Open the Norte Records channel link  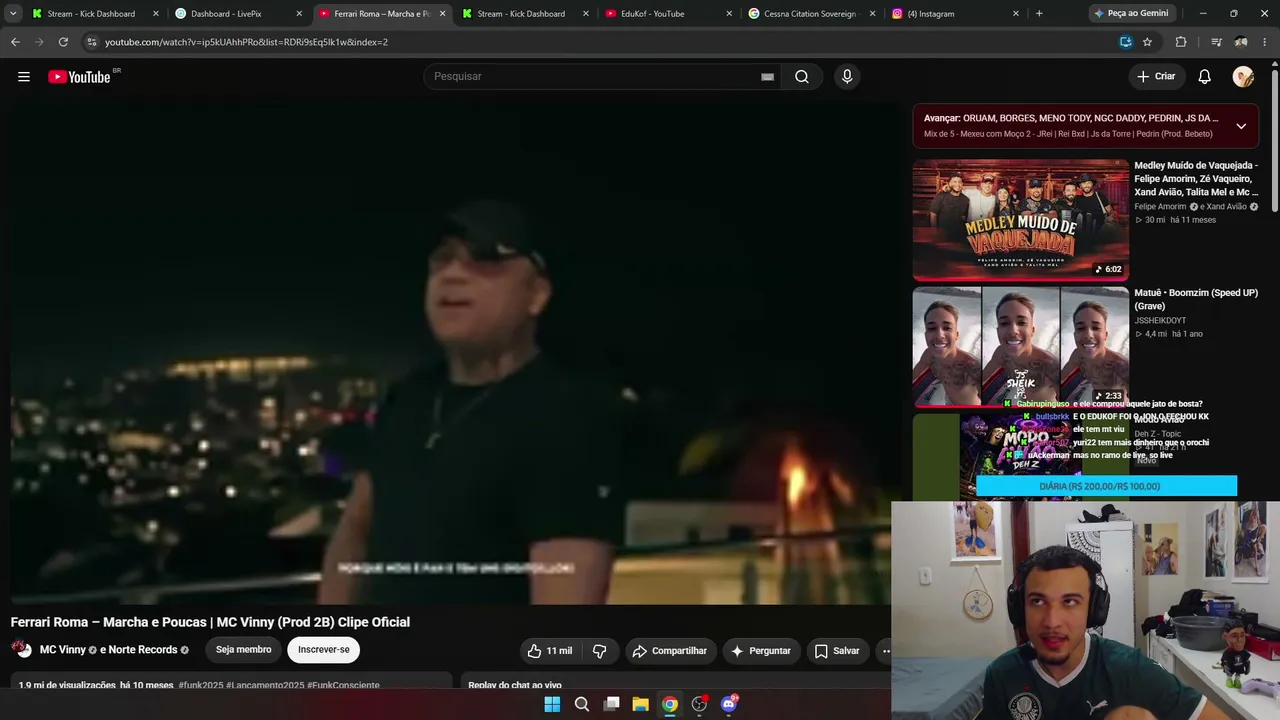(x=143, y=650)
